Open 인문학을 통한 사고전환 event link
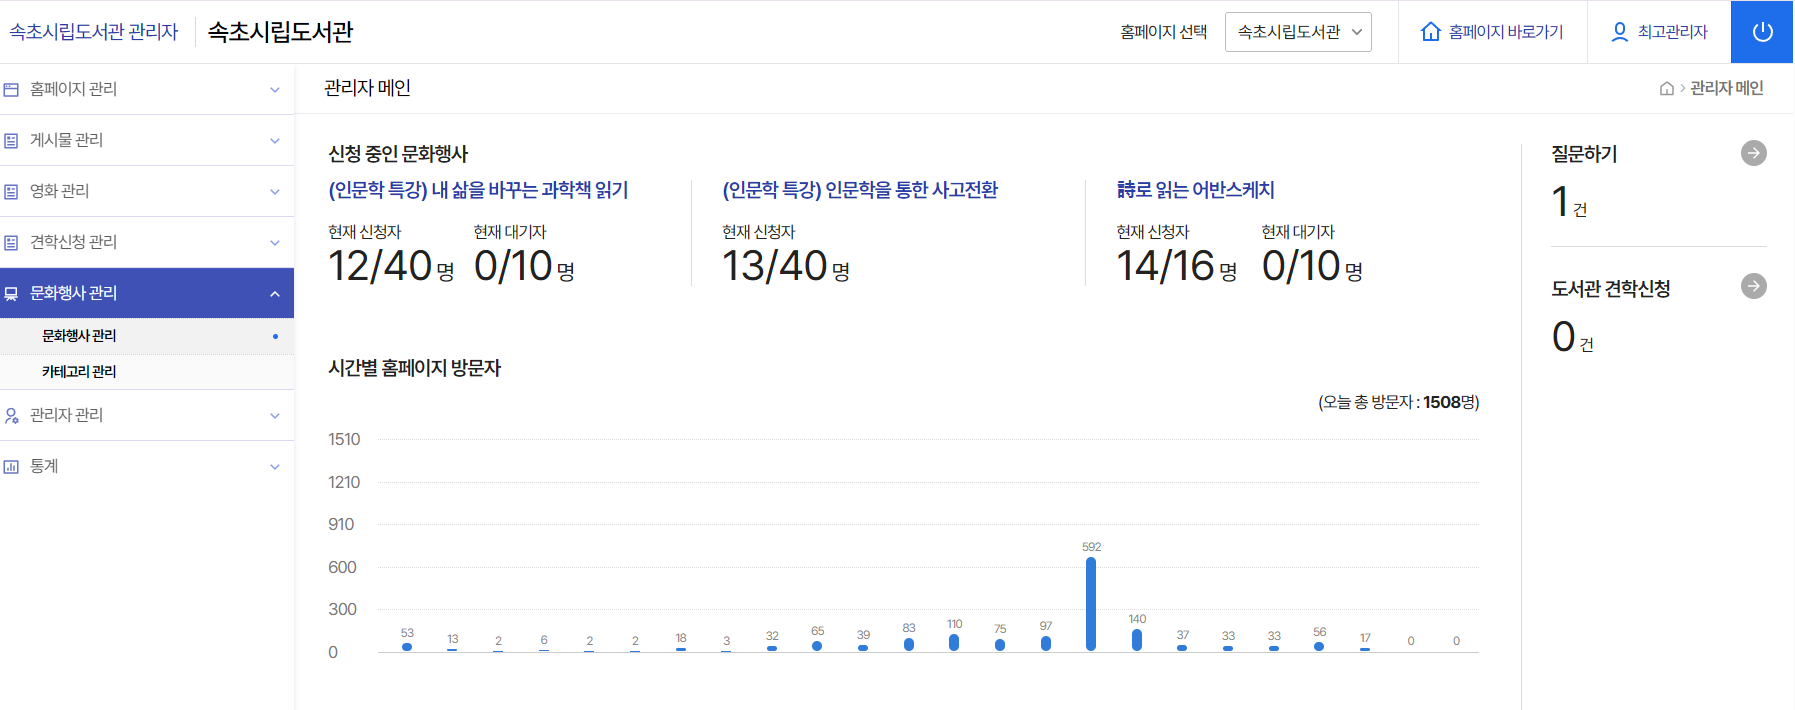1795x710 pixels. [x=860, y=190]
